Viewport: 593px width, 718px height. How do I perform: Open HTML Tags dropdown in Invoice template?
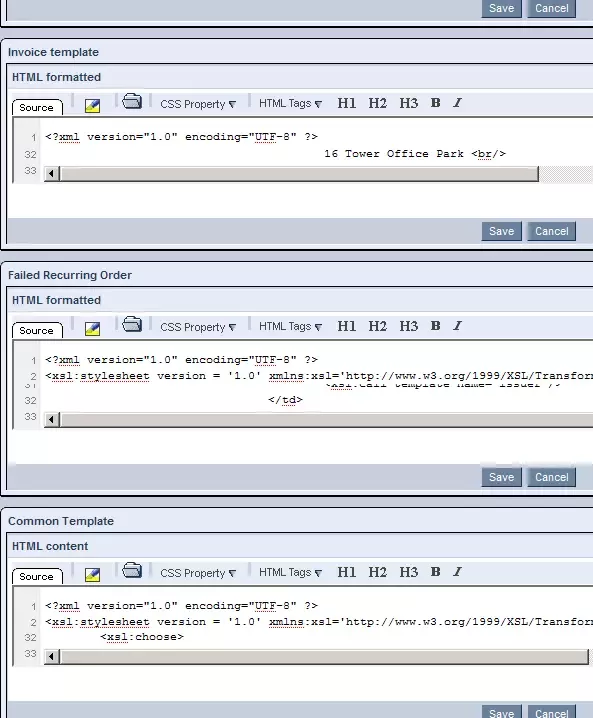click(290, 103)
